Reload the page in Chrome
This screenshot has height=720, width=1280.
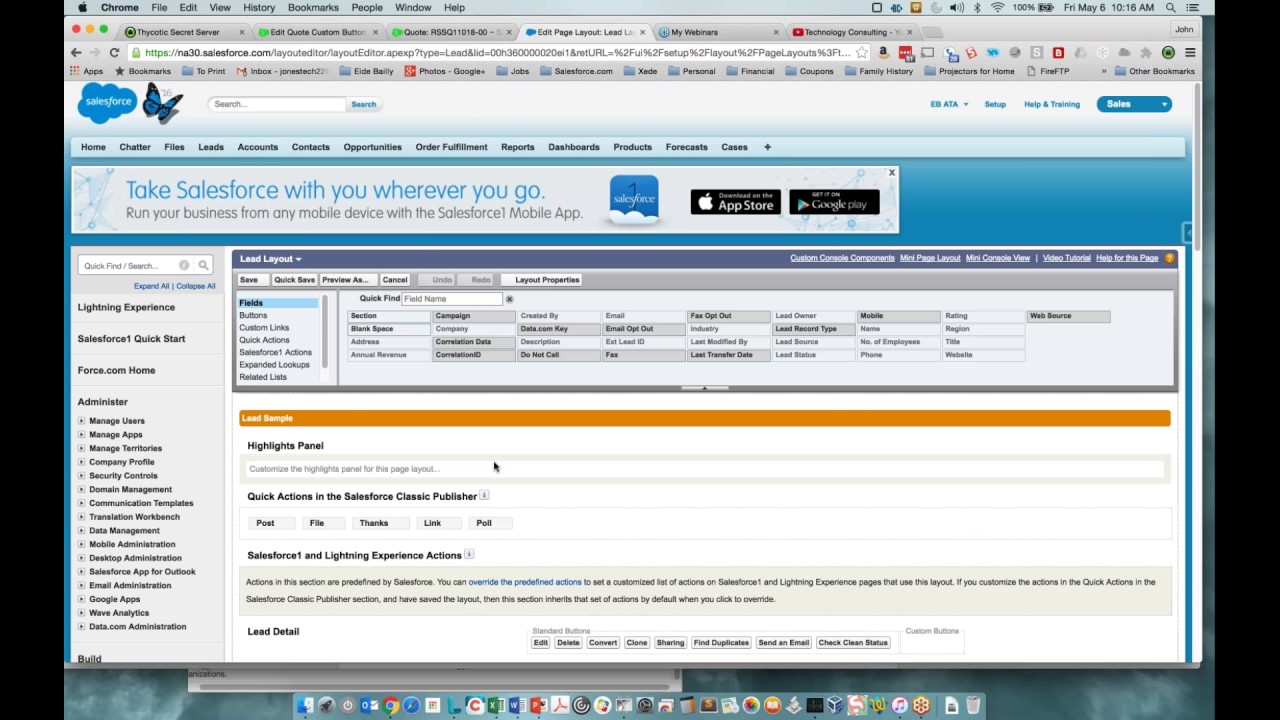pyautogui.click(x=114, y=52)
